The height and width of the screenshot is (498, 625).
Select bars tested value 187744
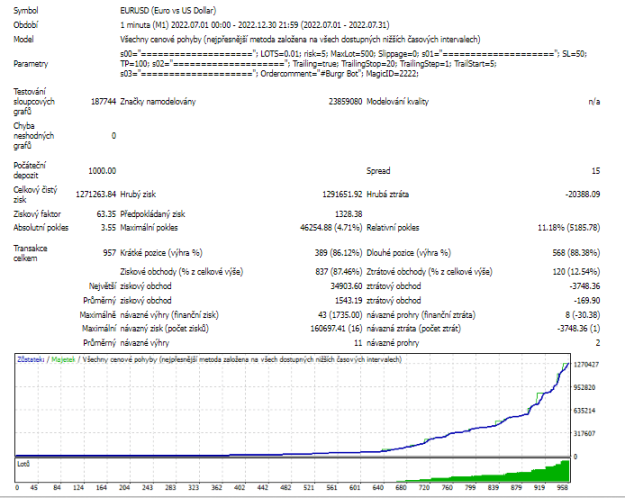pyautogui.click(x=103, y=102)
